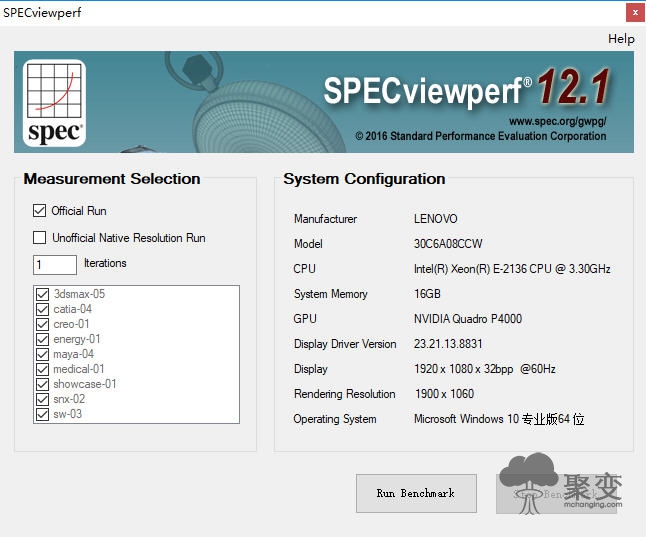Click the Measurement Selection heading
Image resolution: width=646 pixels, height=537 pixels.
pyautogui.click(x=112, y=179)
